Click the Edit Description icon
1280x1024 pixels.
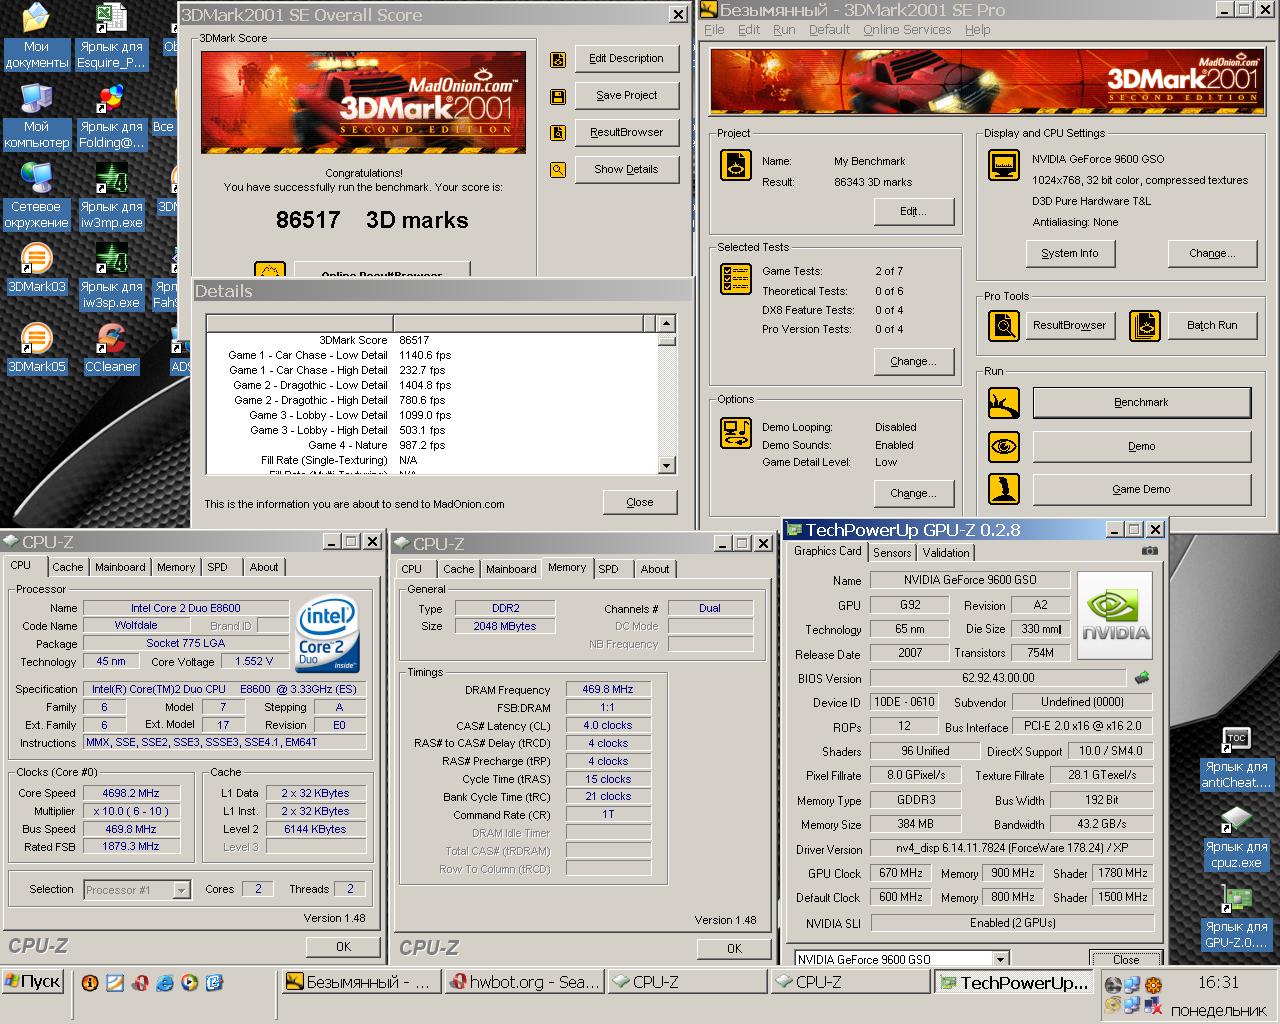click(558, 60)
